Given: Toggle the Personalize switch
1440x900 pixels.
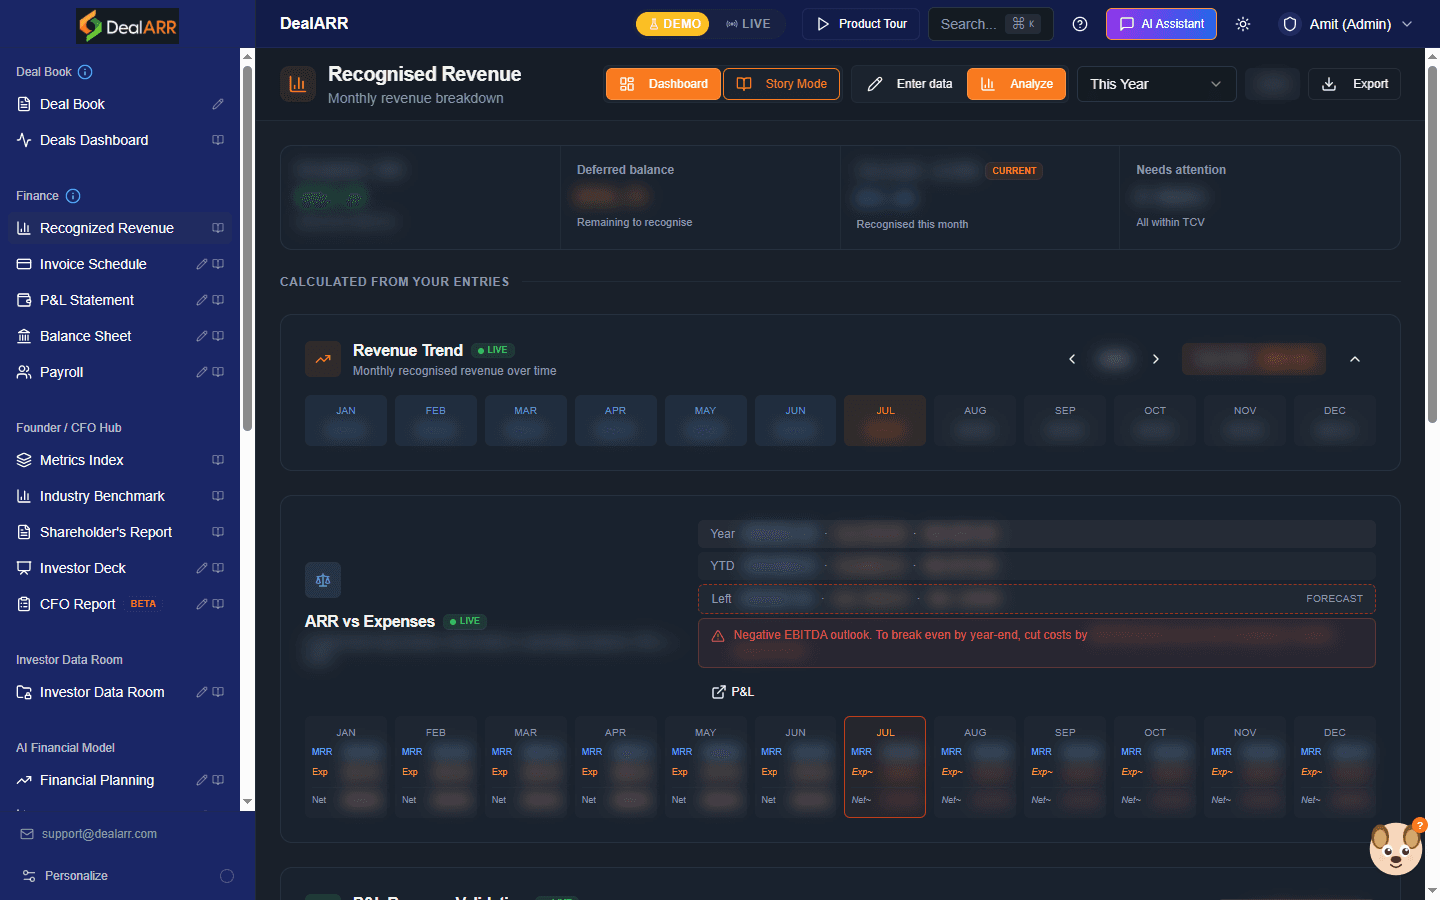Looking at the screenshot, I should pos(227,876).
